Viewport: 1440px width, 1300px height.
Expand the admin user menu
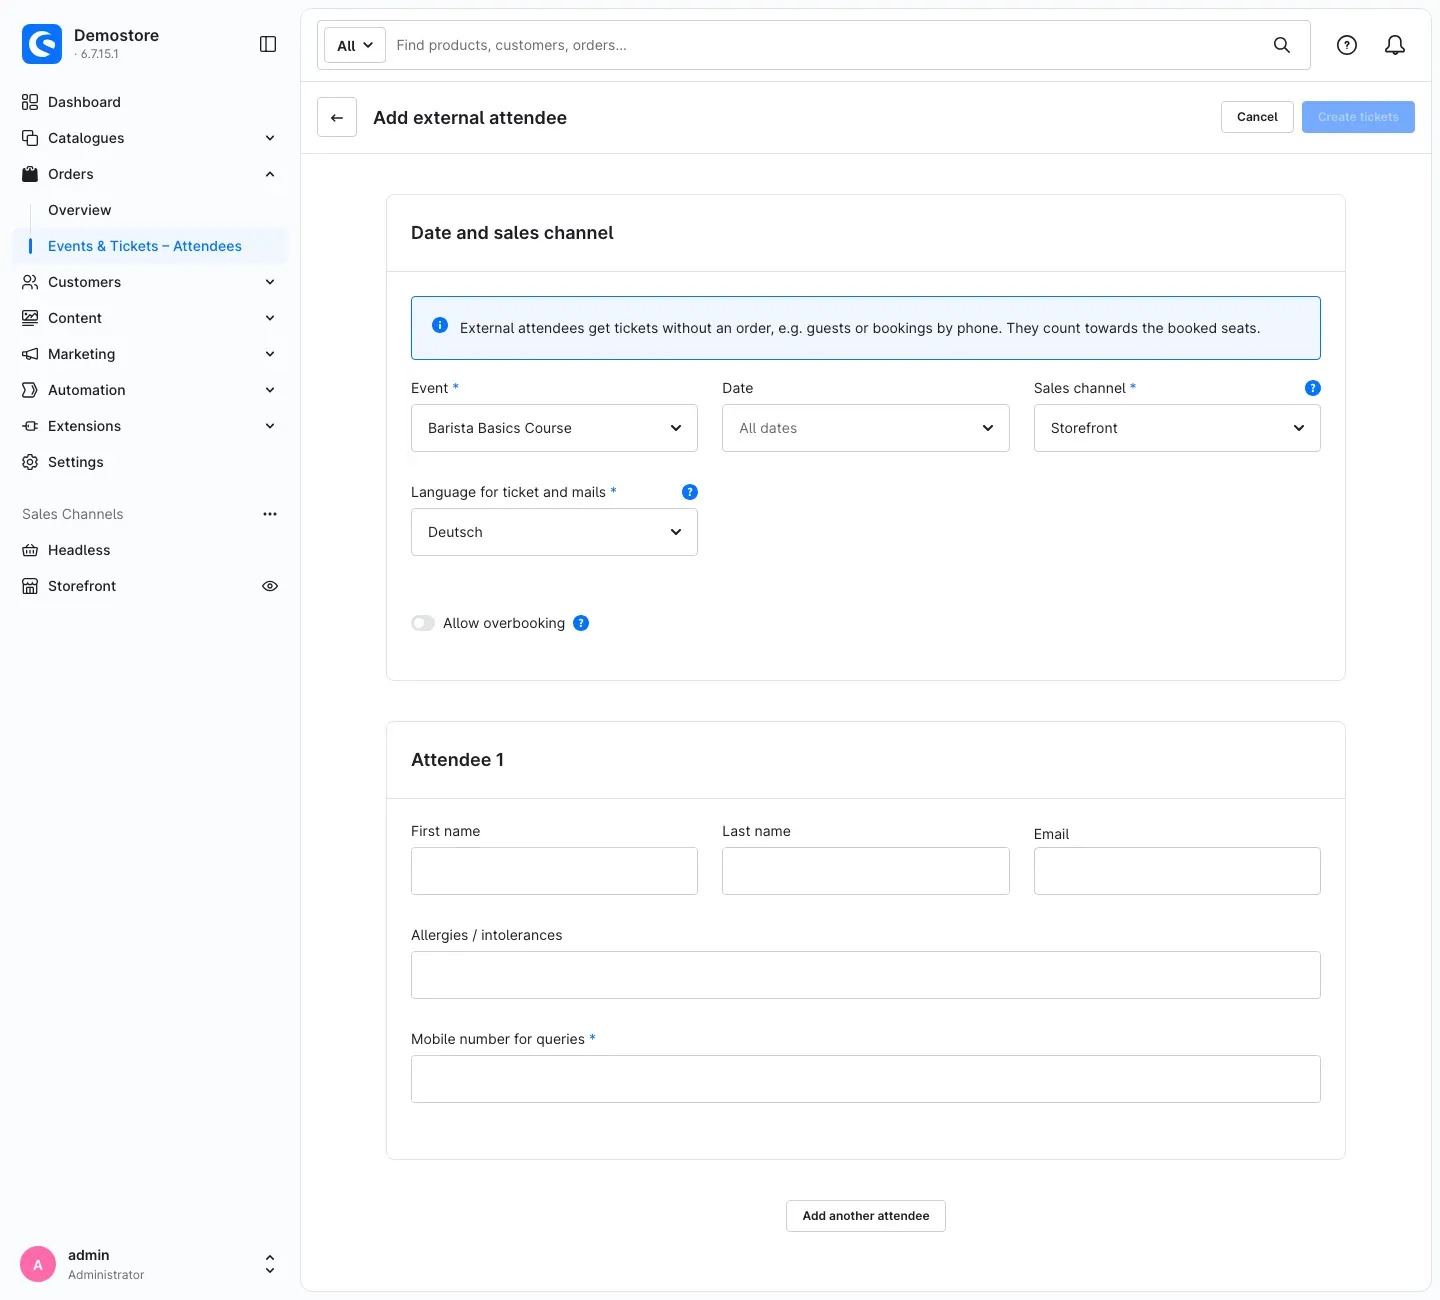pyautogui.click(x=269, y=1264)
